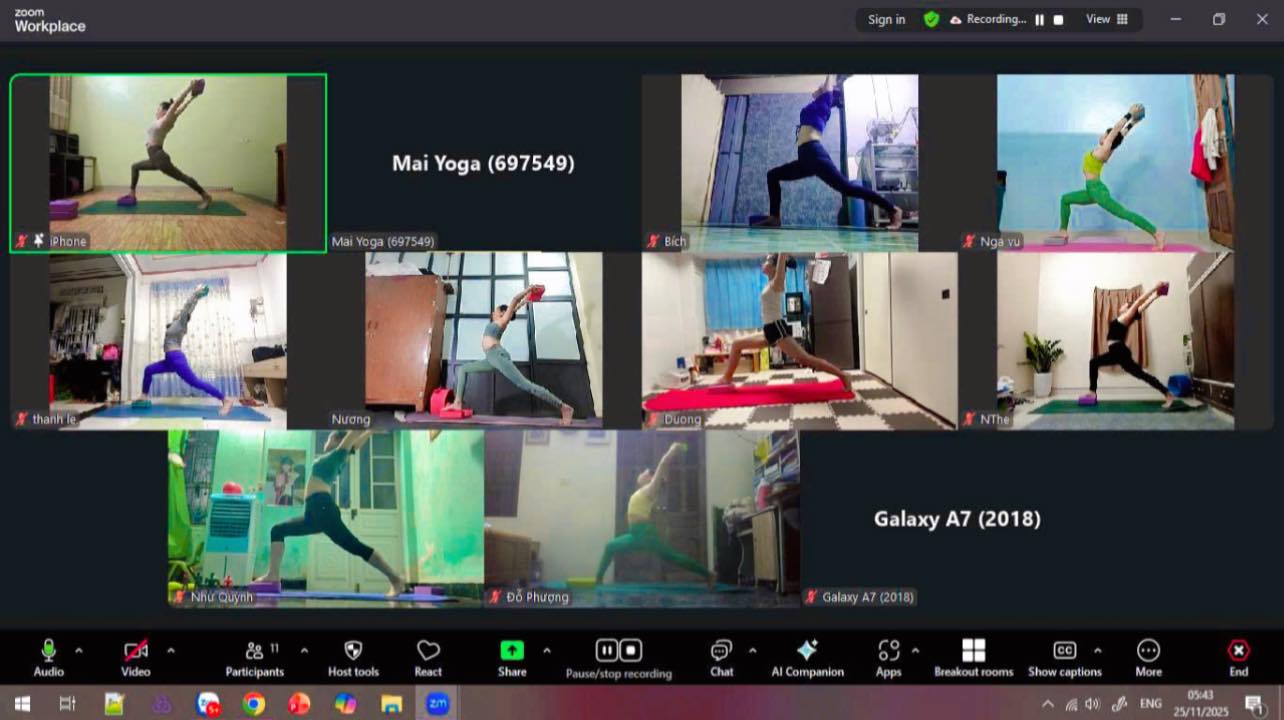Open the Participants list
1284x720 pixels.
click(255, 651)
